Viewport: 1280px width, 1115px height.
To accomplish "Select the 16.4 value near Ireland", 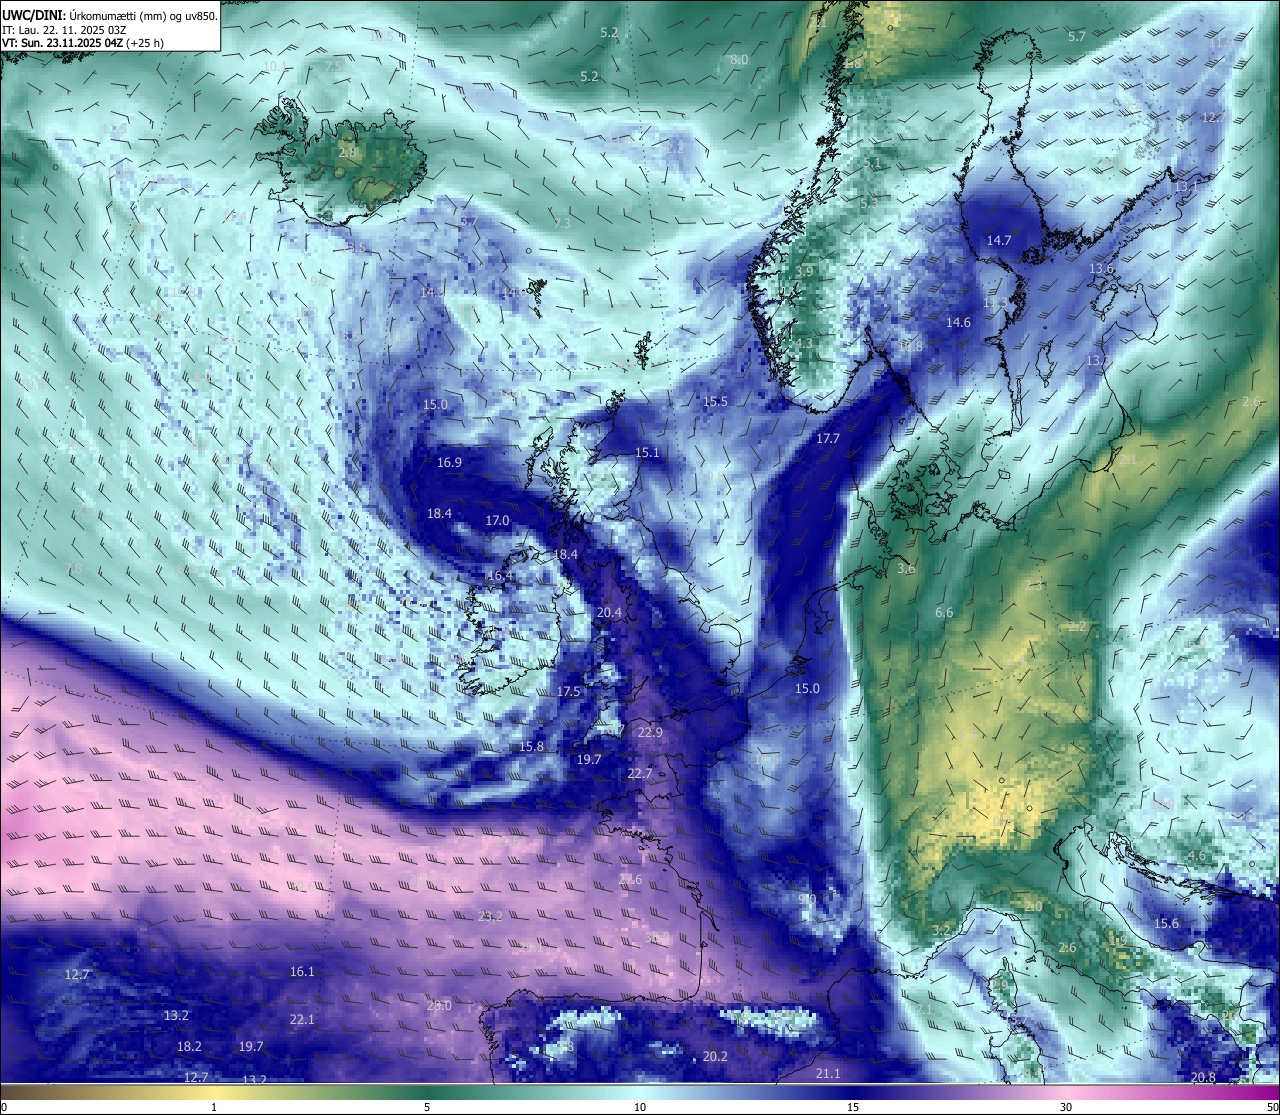I will pos(500,575).
